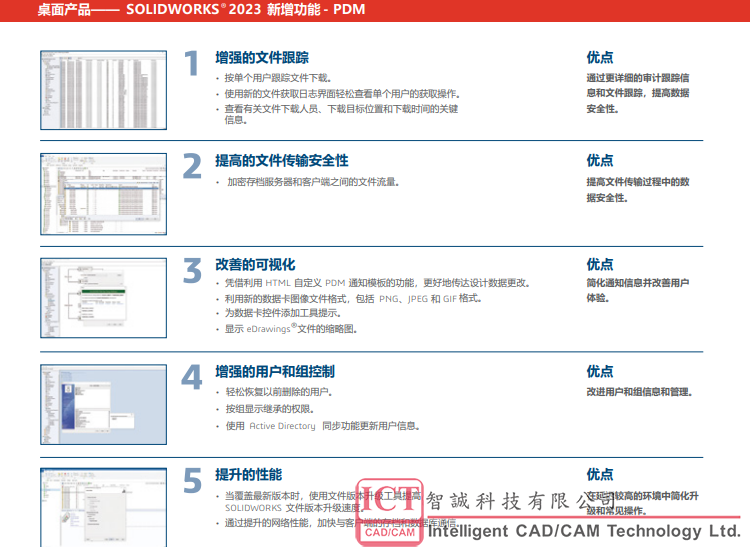Viewport: 750px width, 547px height.
Task: Click the bullet 为数据卡控件添加工具提示
Action: 283,313
